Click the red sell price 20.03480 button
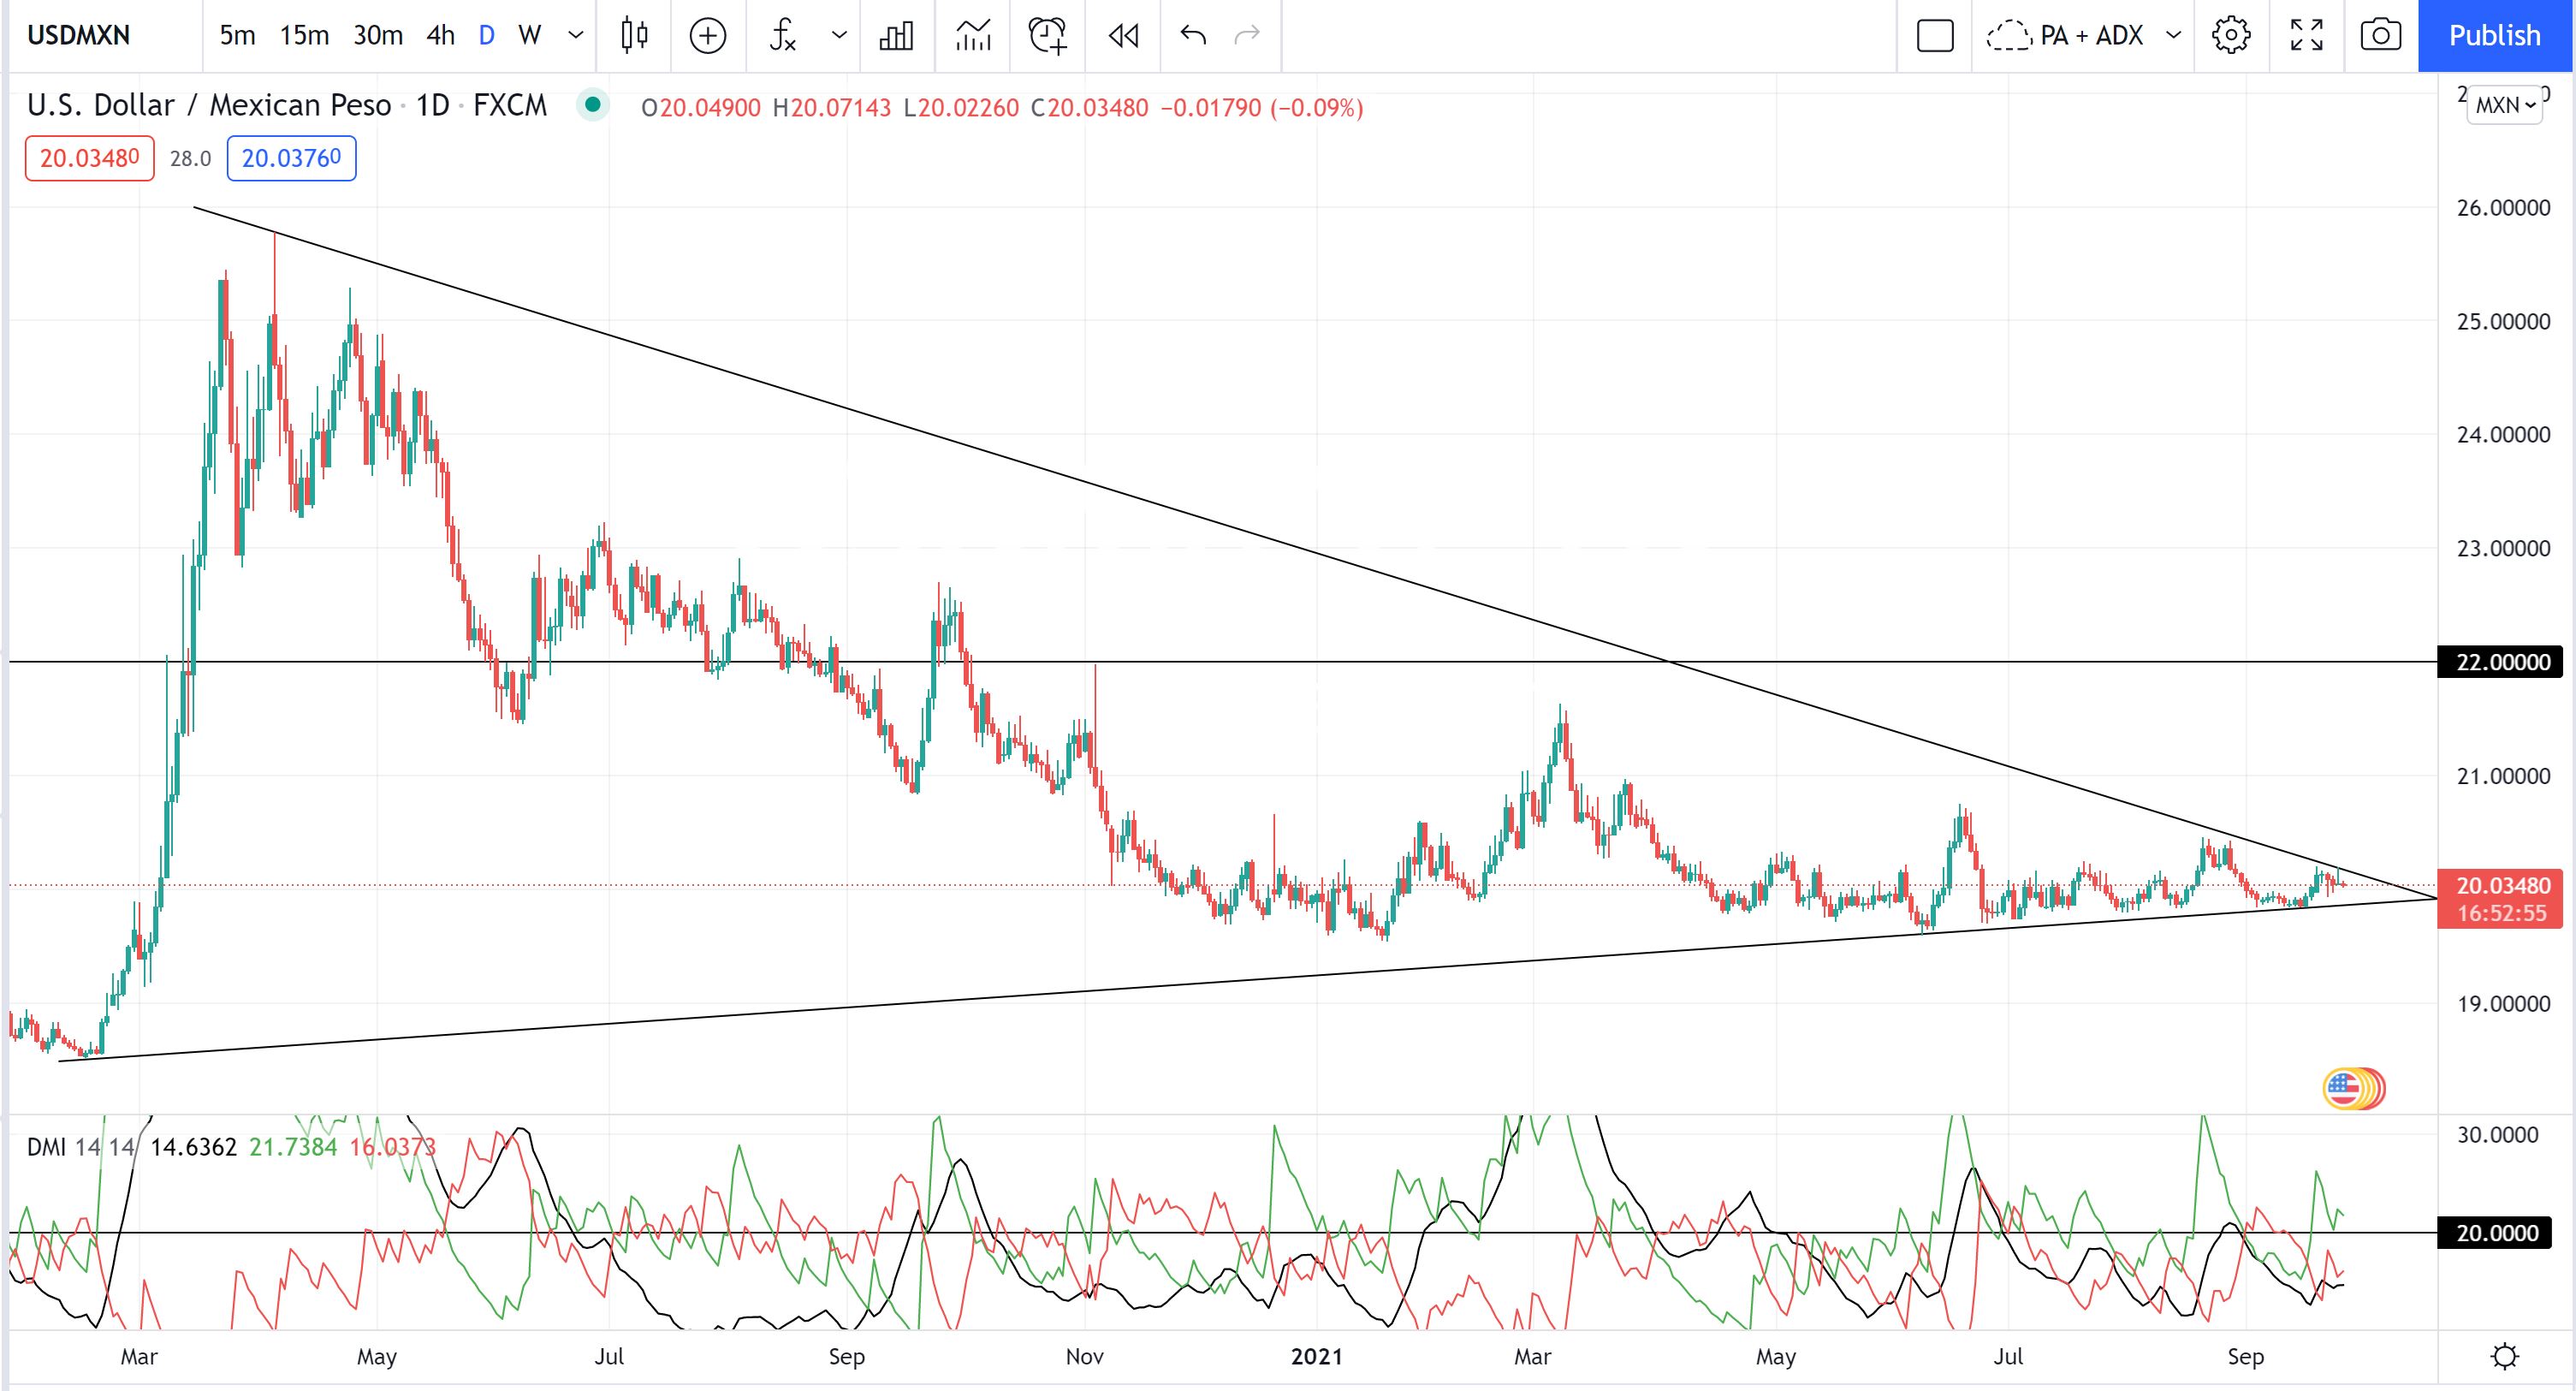2576x1391 pixels. [x=90, y=158]
